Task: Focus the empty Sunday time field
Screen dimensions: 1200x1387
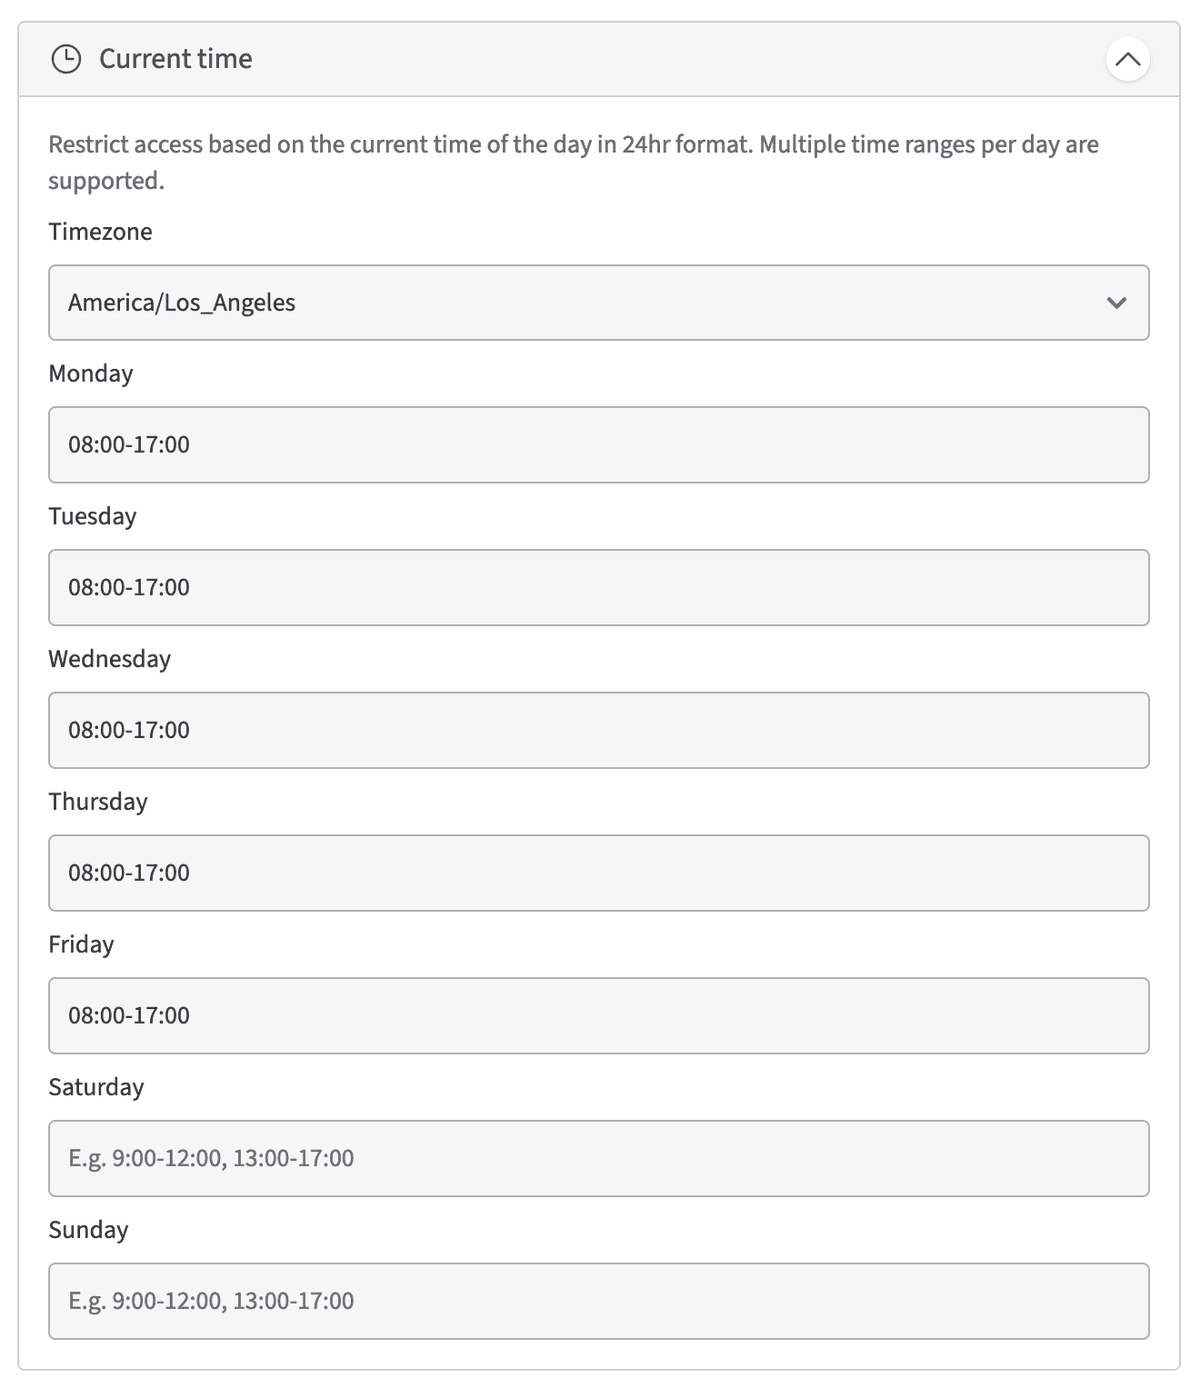Action: (x=598, y=1300)
